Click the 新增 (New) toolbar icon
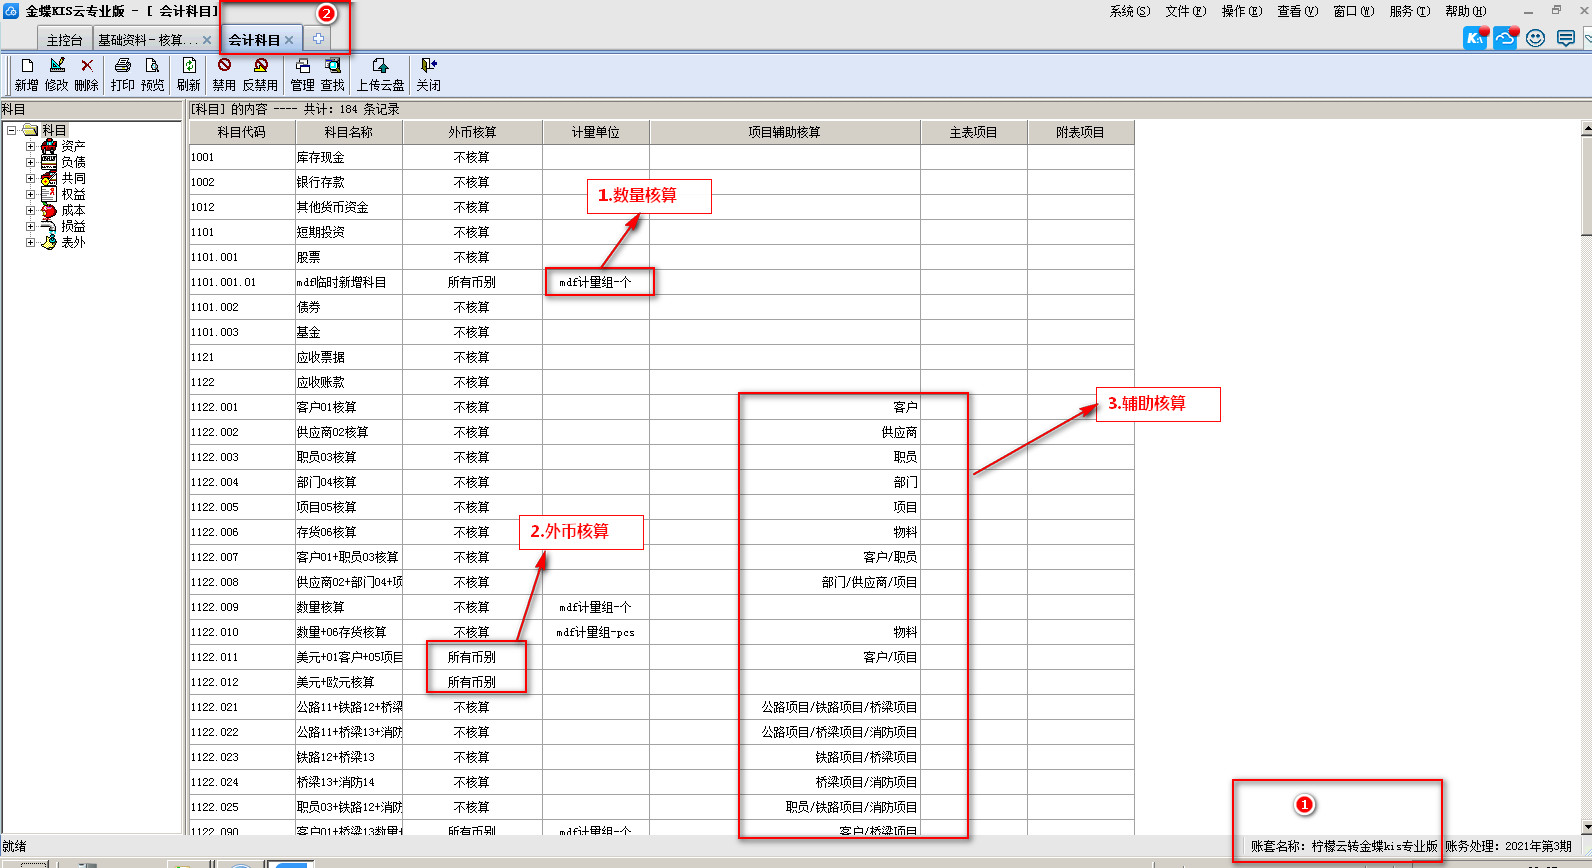Viewport: 1592px width, 868px height. [27, 66]
